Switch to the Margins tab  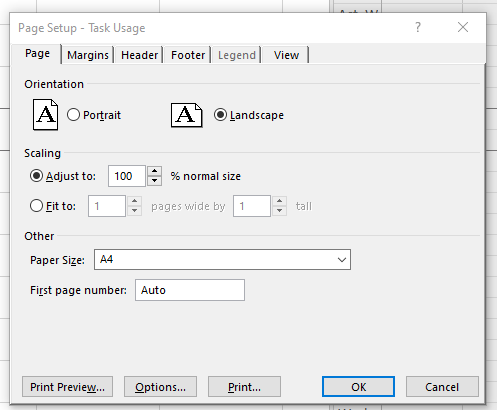click(x=88, y=55)
